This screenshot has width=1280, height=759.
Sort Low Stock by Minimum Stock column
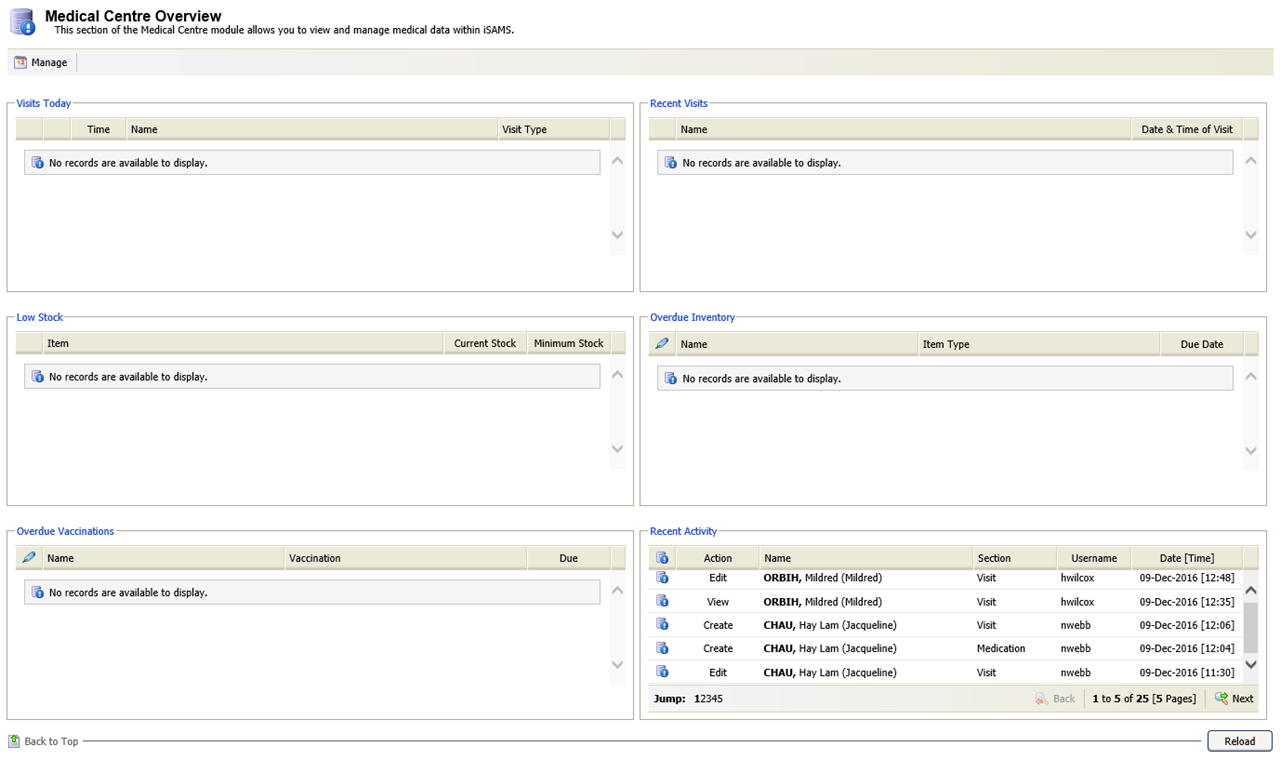pos(568,343)
